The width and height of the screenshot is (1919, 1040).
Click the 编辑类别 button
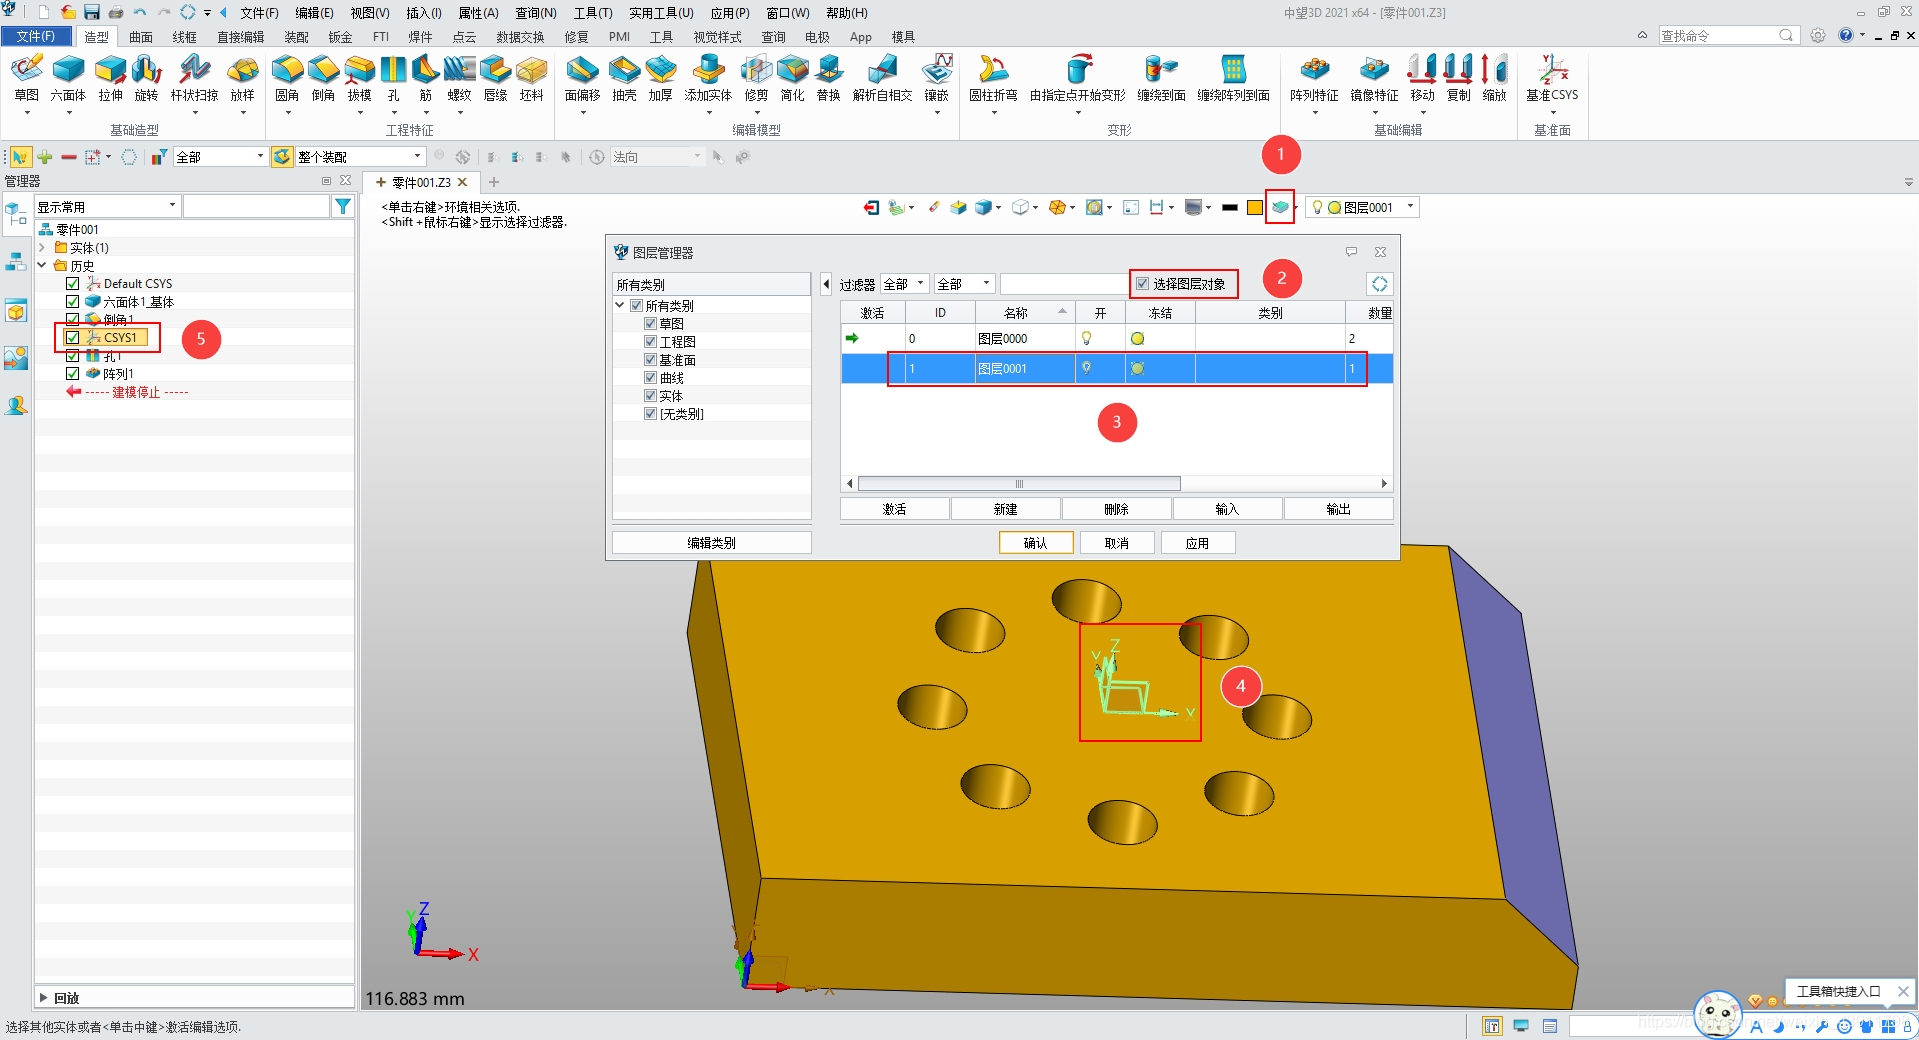tap(711, 543)
